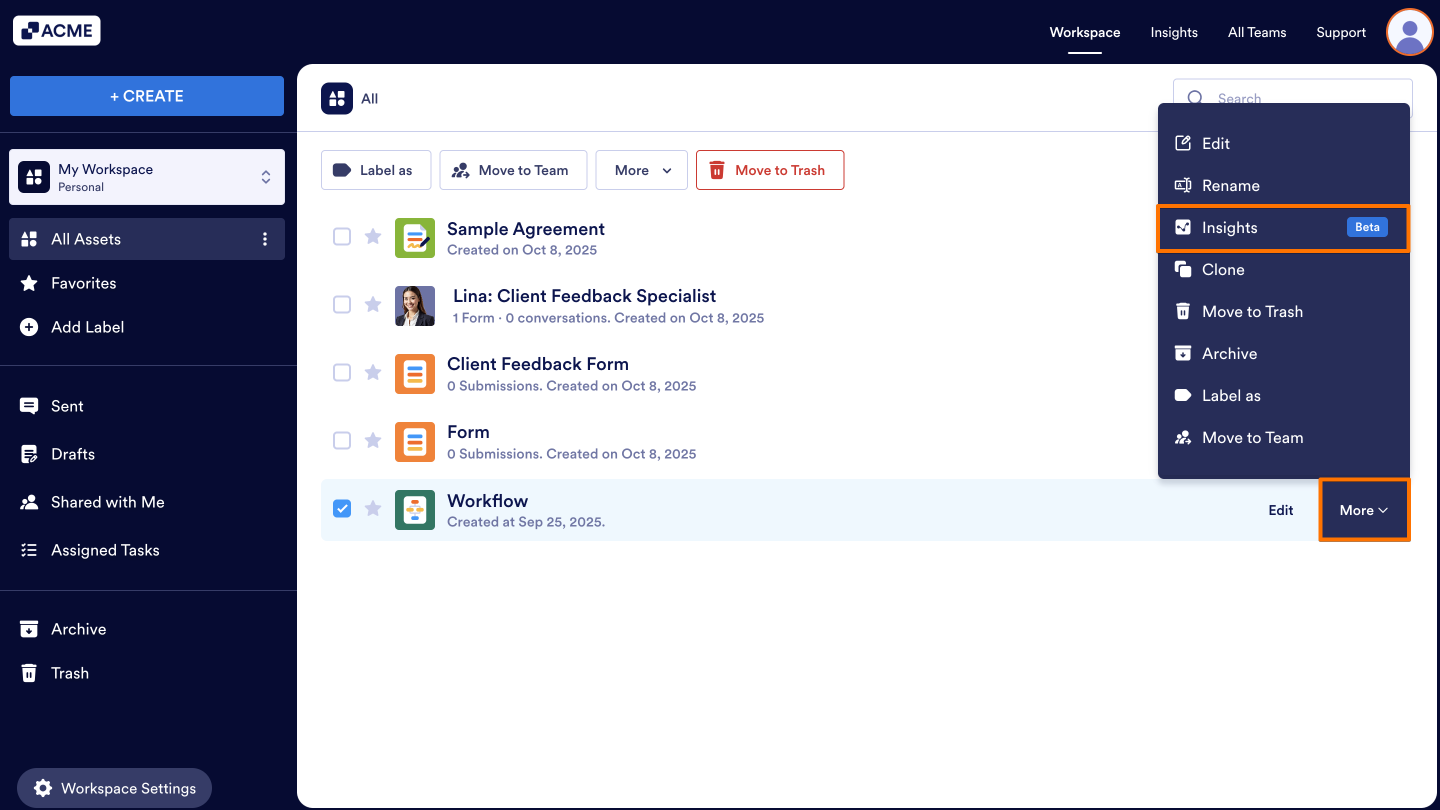Click the CREATE button

(x=146, y=95)
